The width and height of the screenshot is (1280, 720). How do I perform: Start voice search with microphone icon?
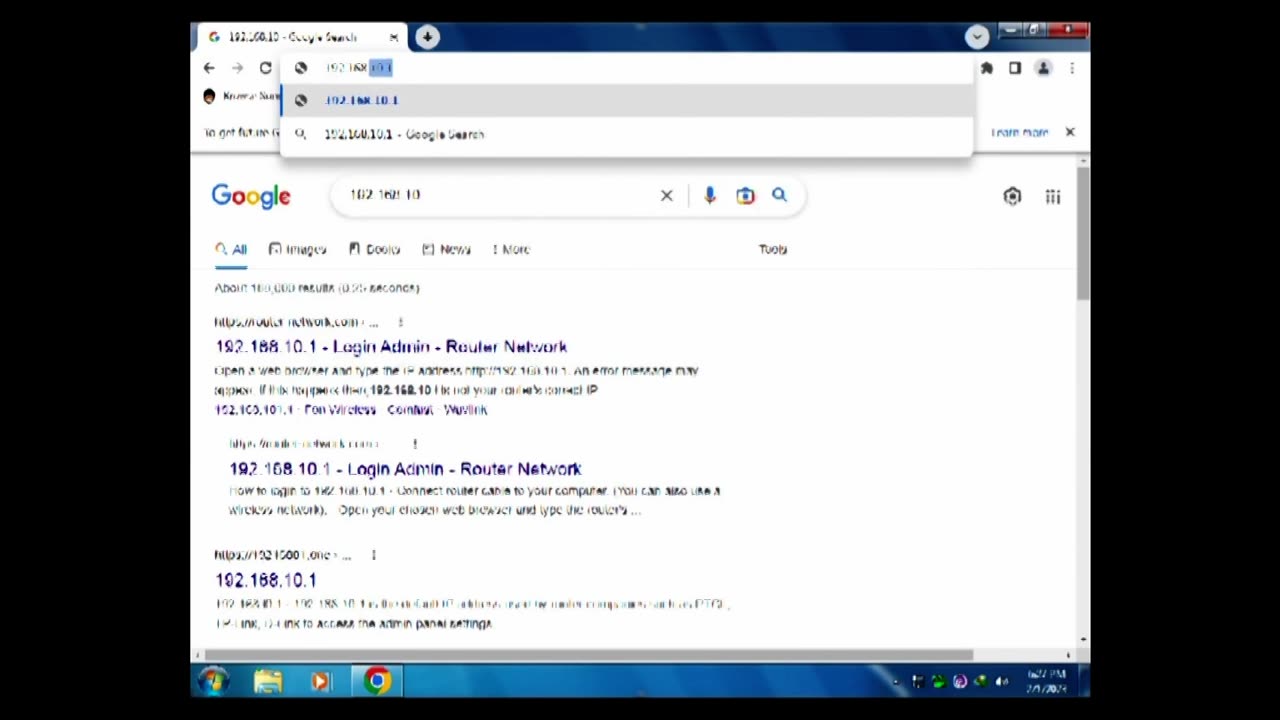[710, 195]
